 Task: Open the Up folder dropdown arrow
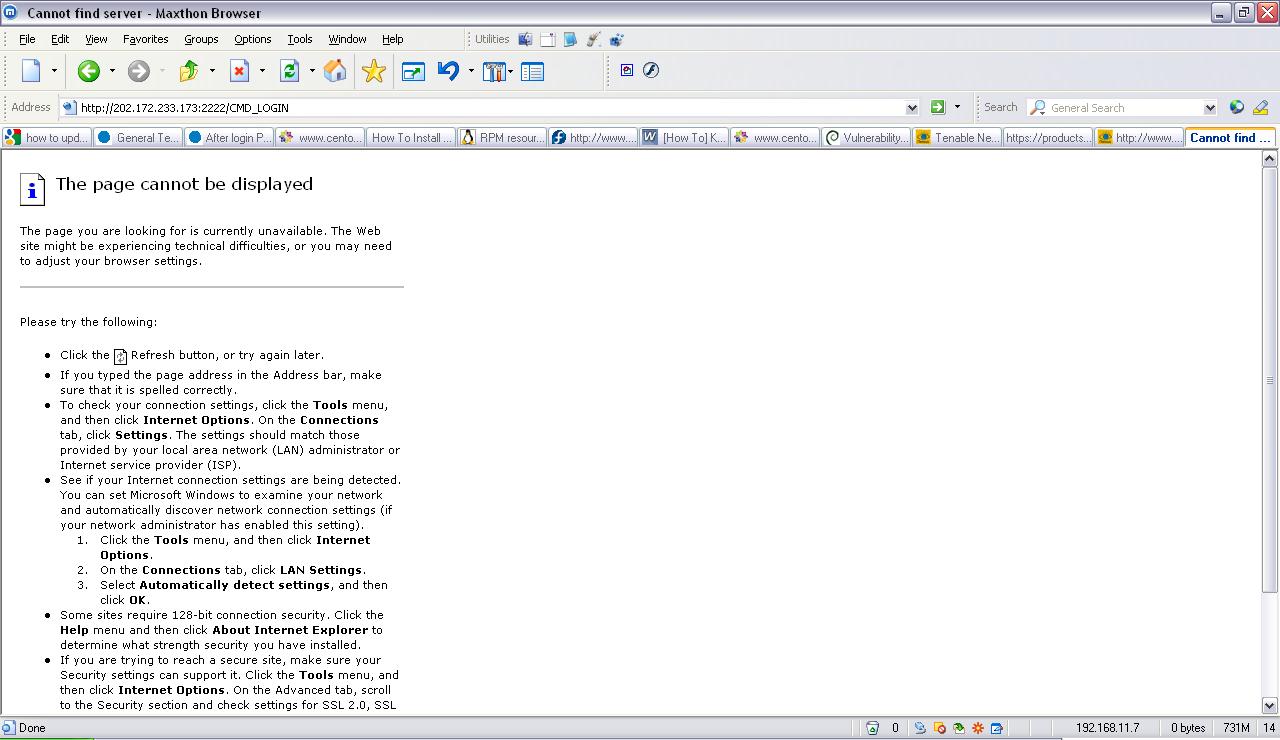212,71
